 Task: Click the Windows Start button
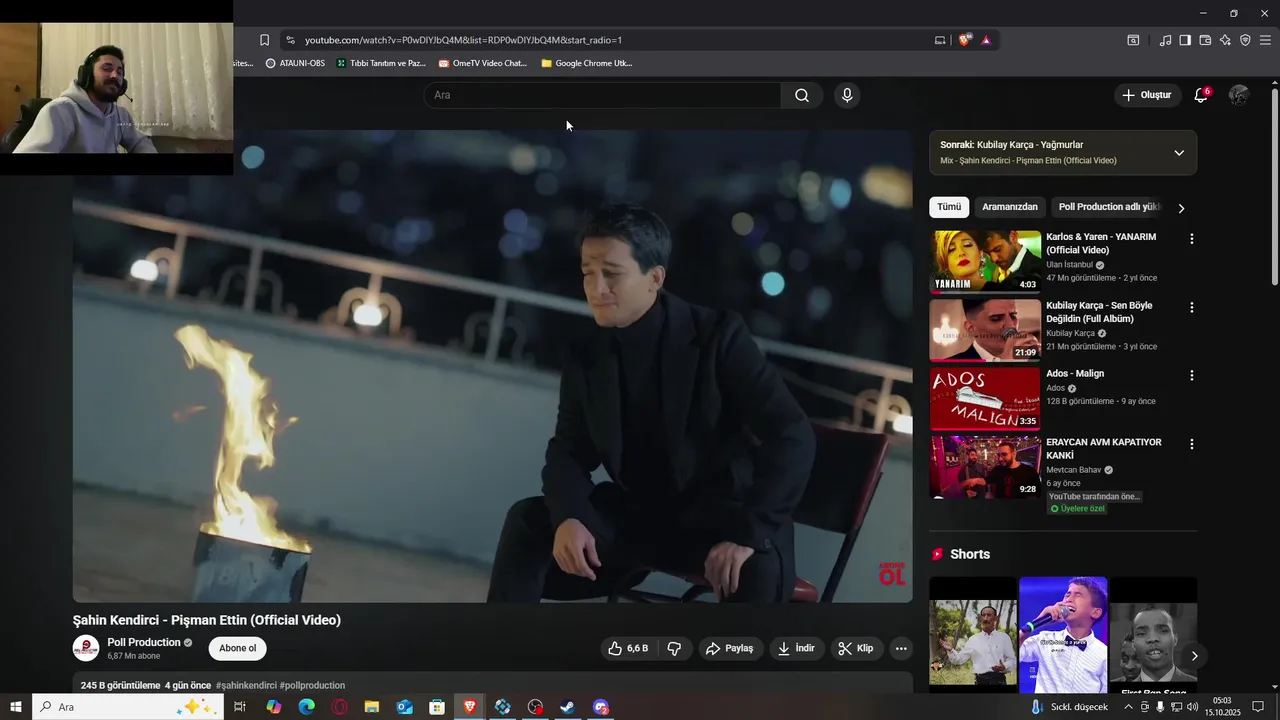16,707
